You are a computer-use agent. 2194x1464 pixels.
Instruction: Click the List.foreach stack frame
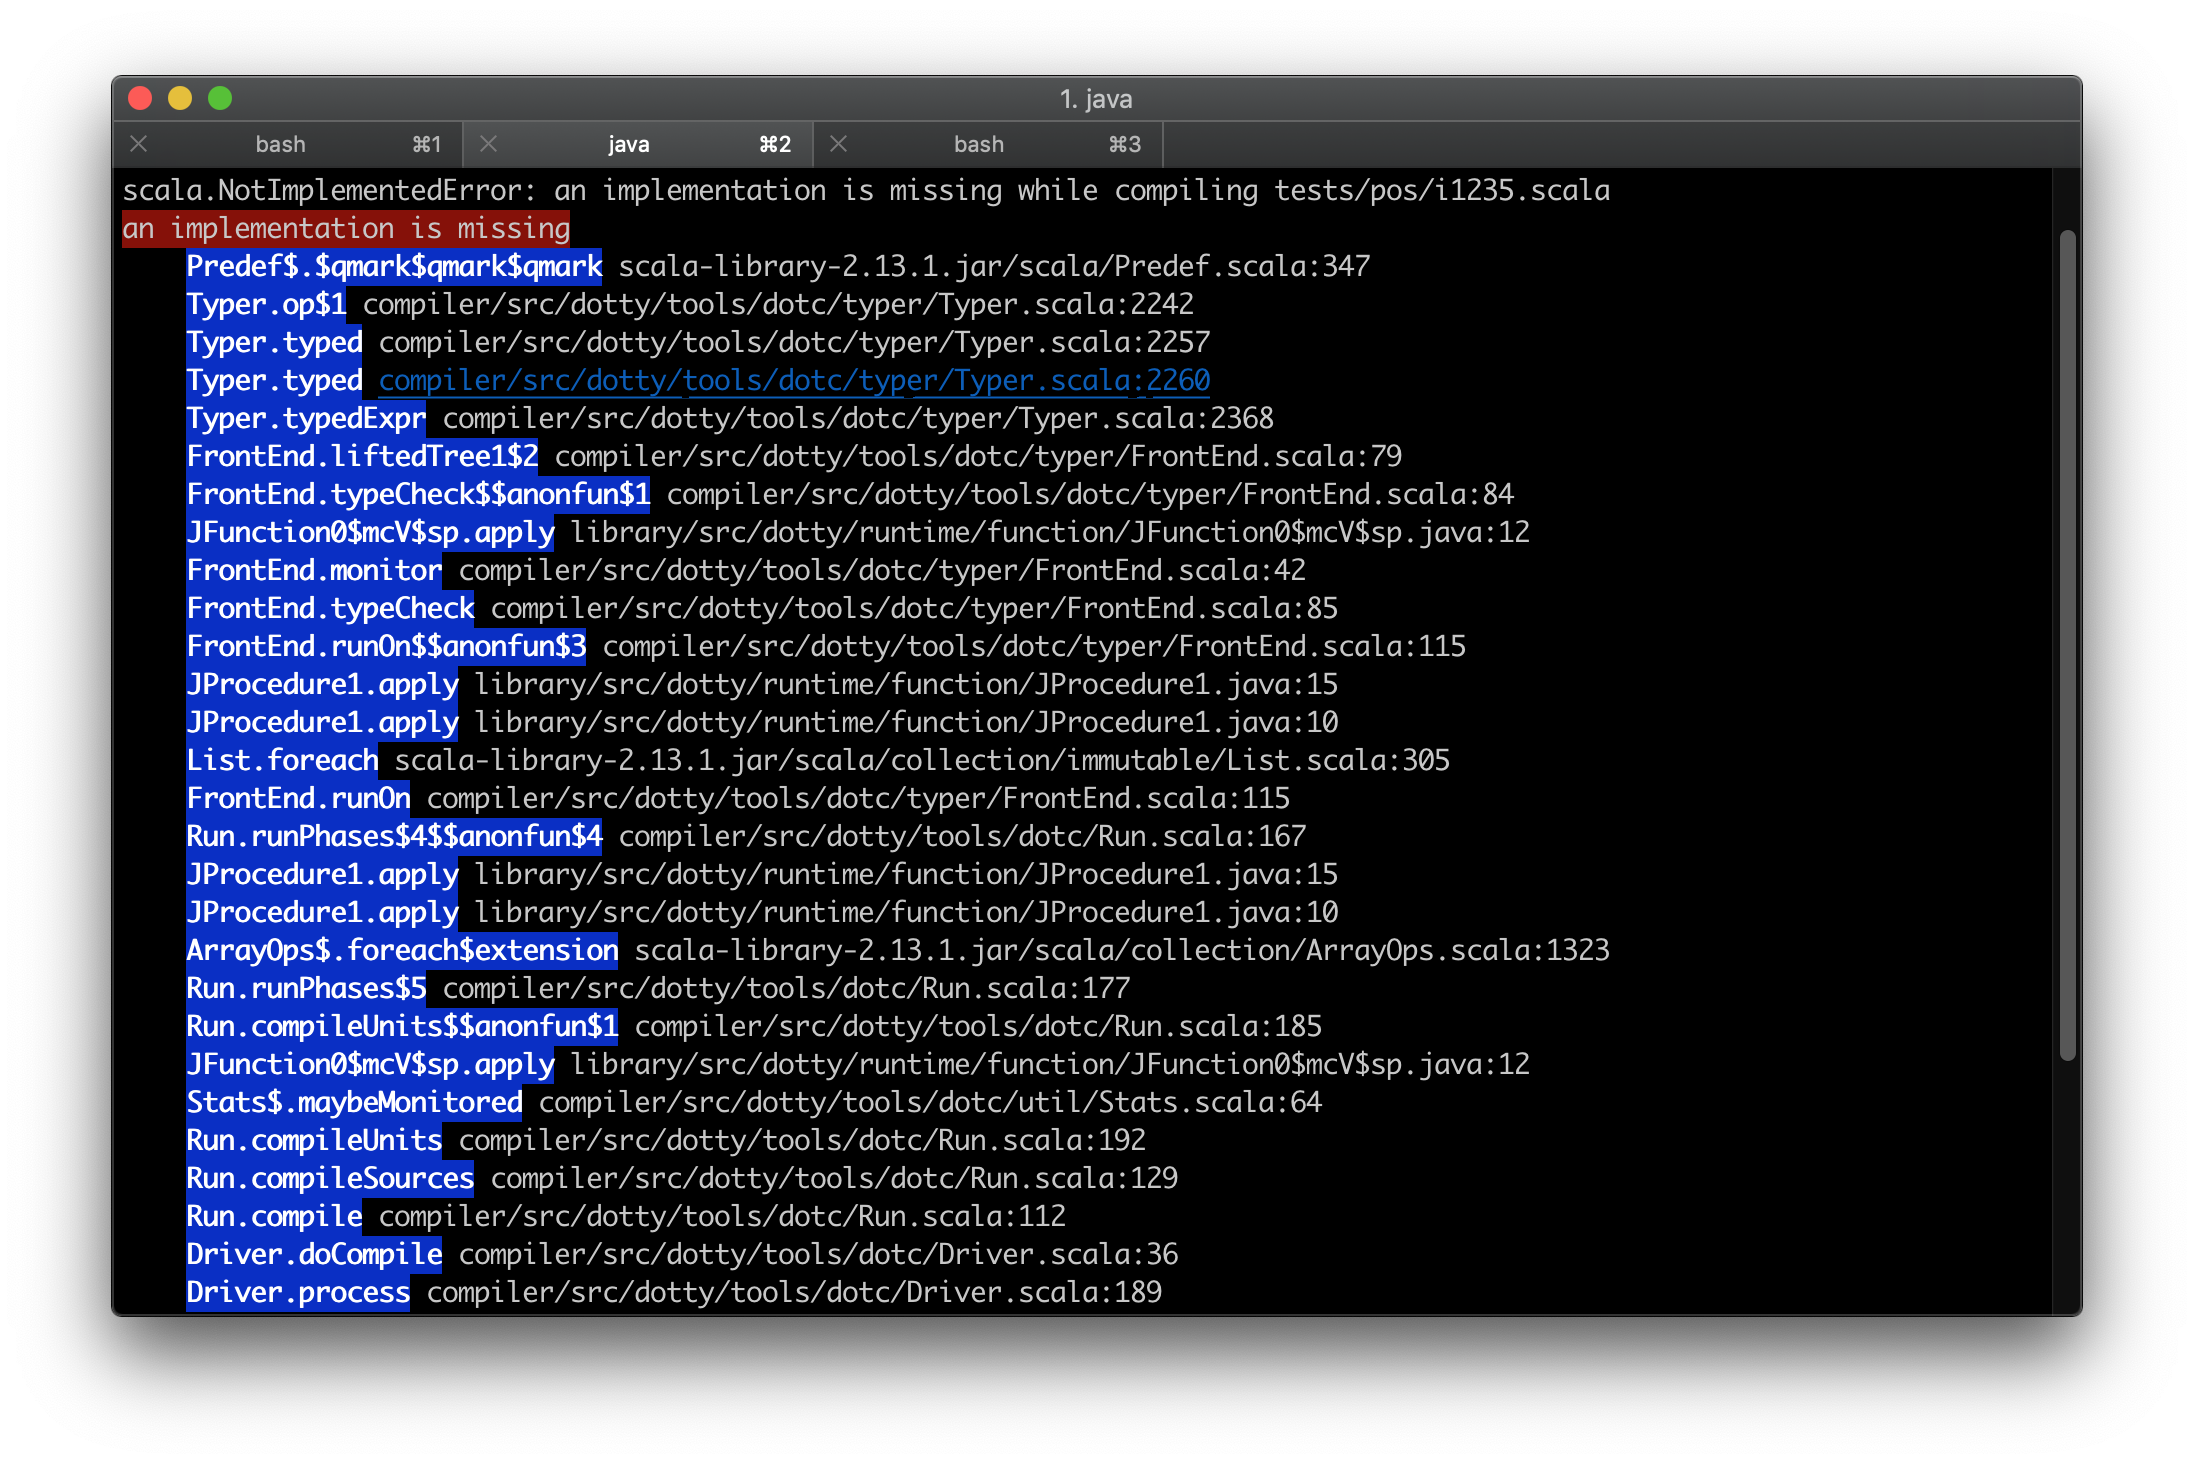pyautogui.click(x=282, y=760)
